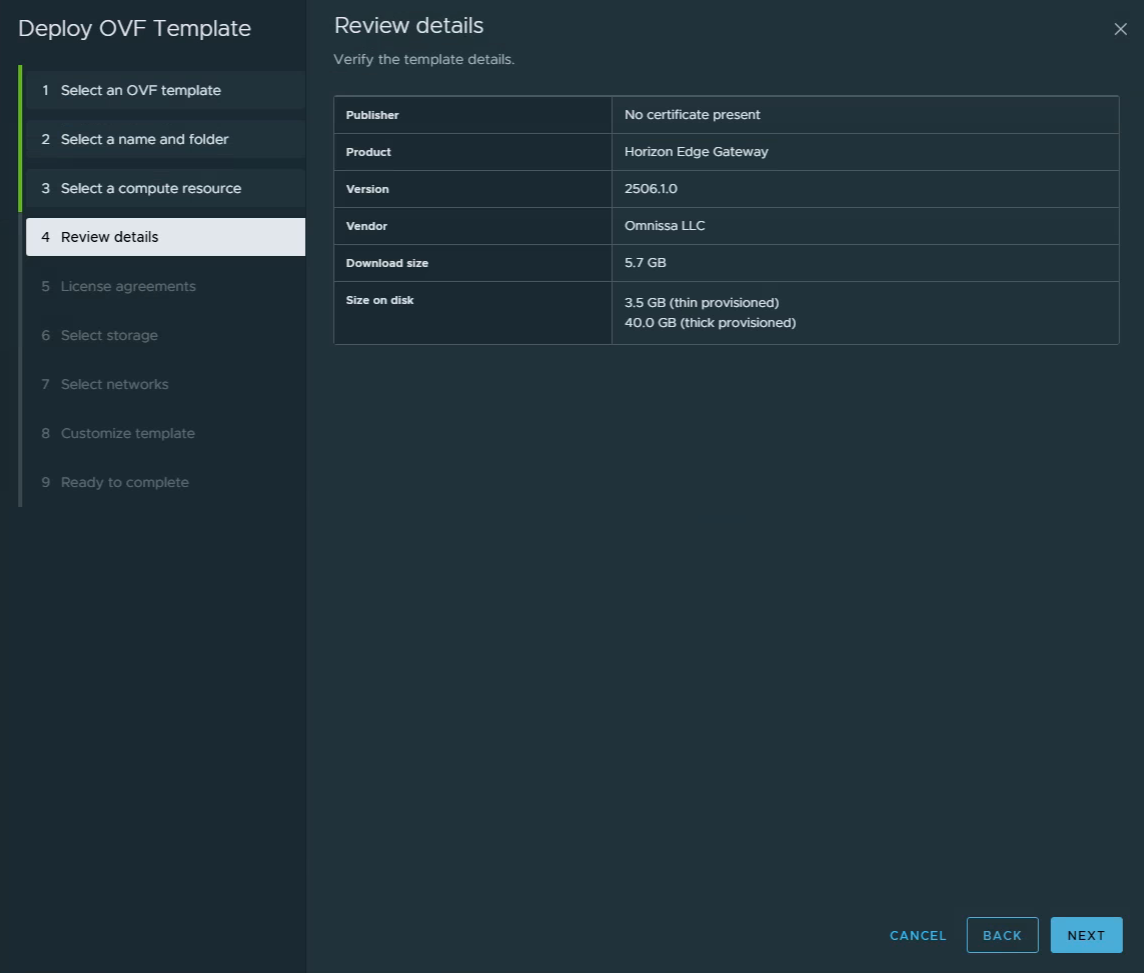Image resolution: width=1144 pixels, height=973 pixels.
Task: Close the Deploy OVF Template dialog
Action: point(1120,29)
